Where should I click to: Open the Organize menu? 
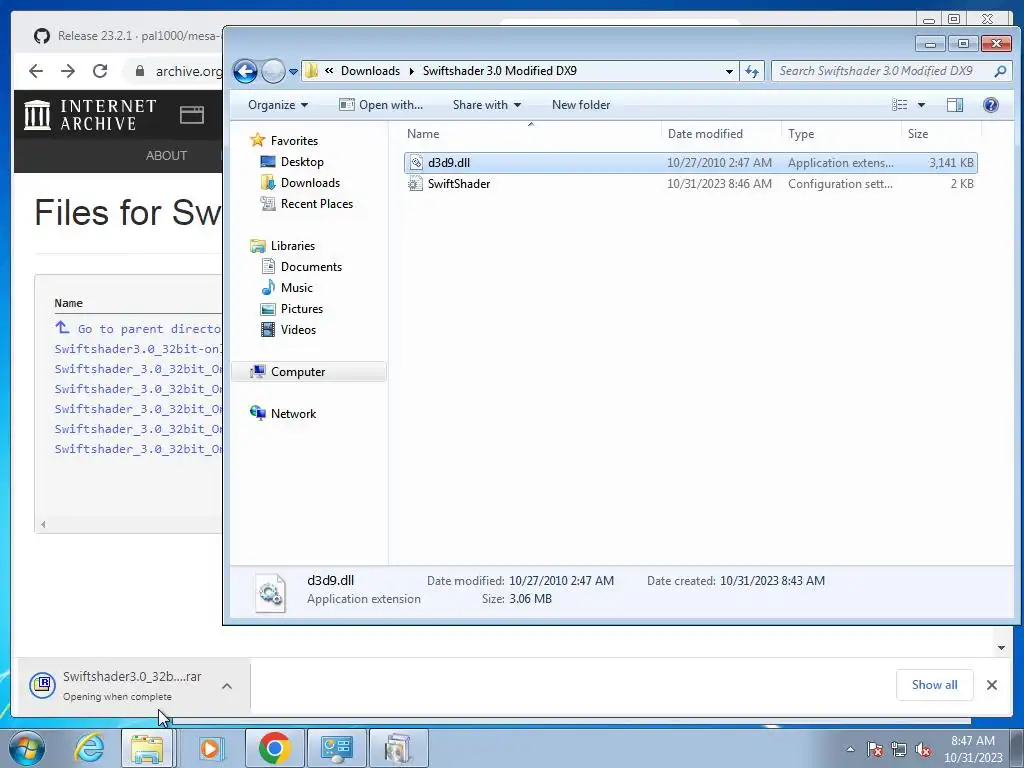pos(278,105)
